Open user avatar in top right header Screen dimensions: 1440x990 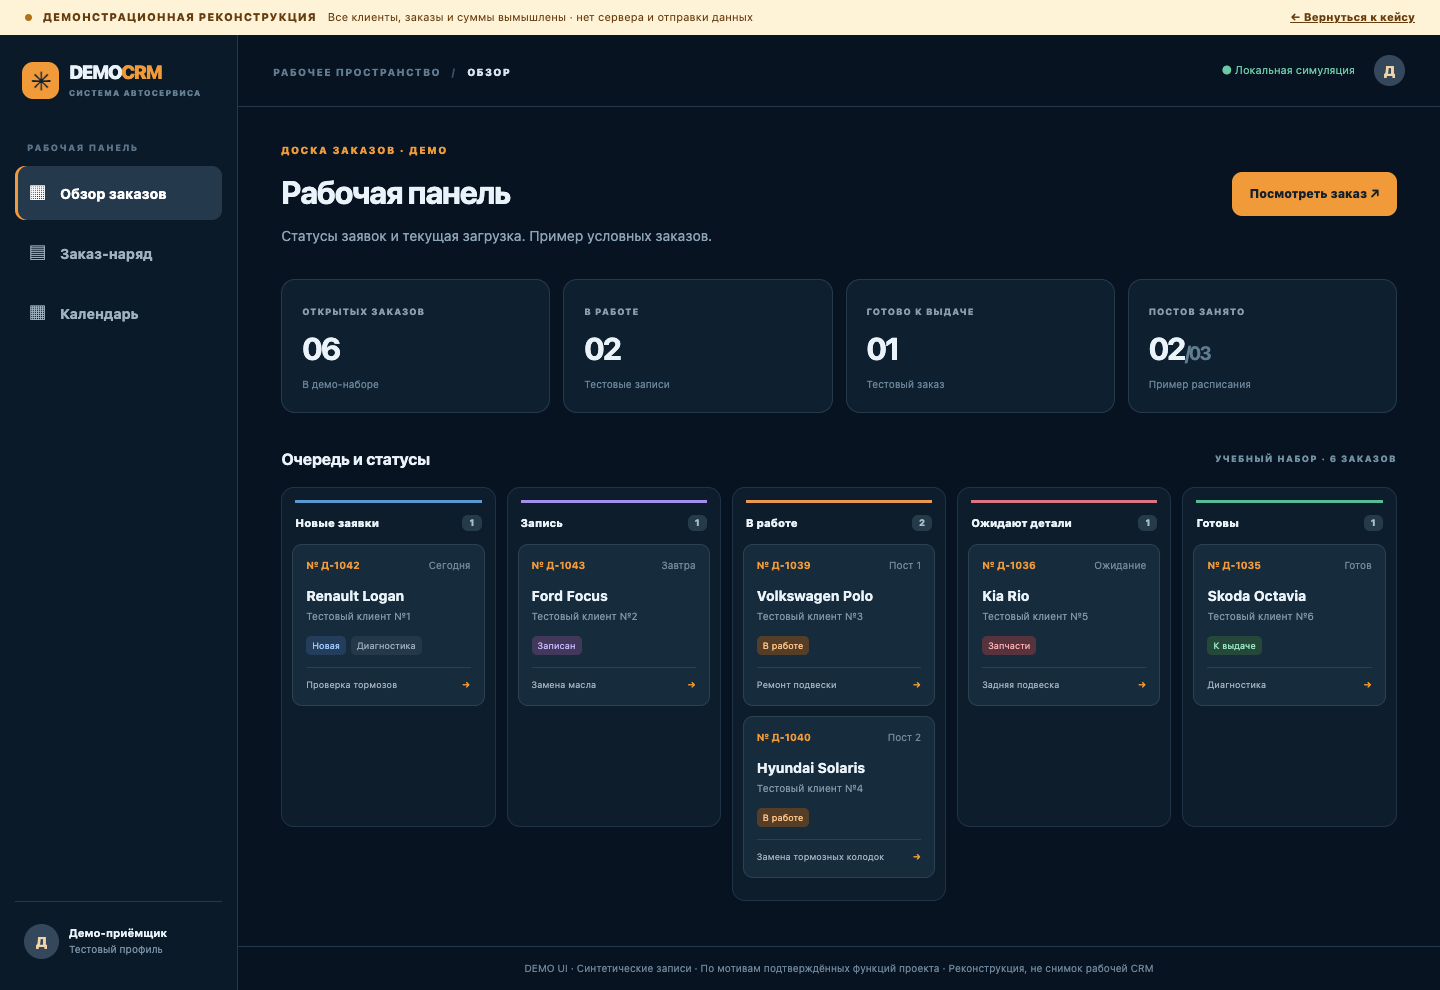click(x=1389, y=71)
